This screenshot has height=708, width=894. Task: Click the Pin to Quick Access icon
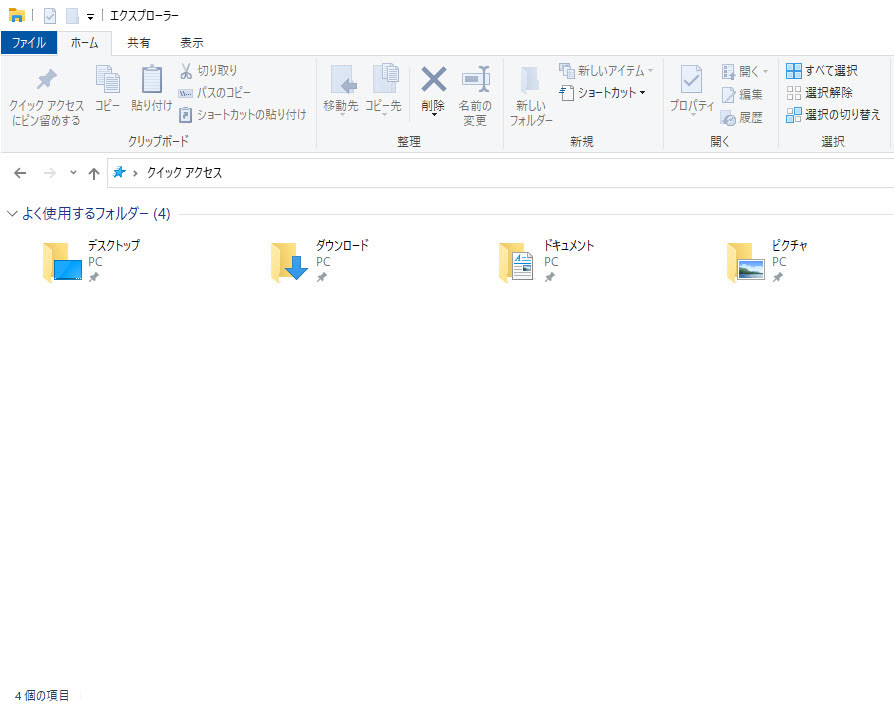coord(46,81)
